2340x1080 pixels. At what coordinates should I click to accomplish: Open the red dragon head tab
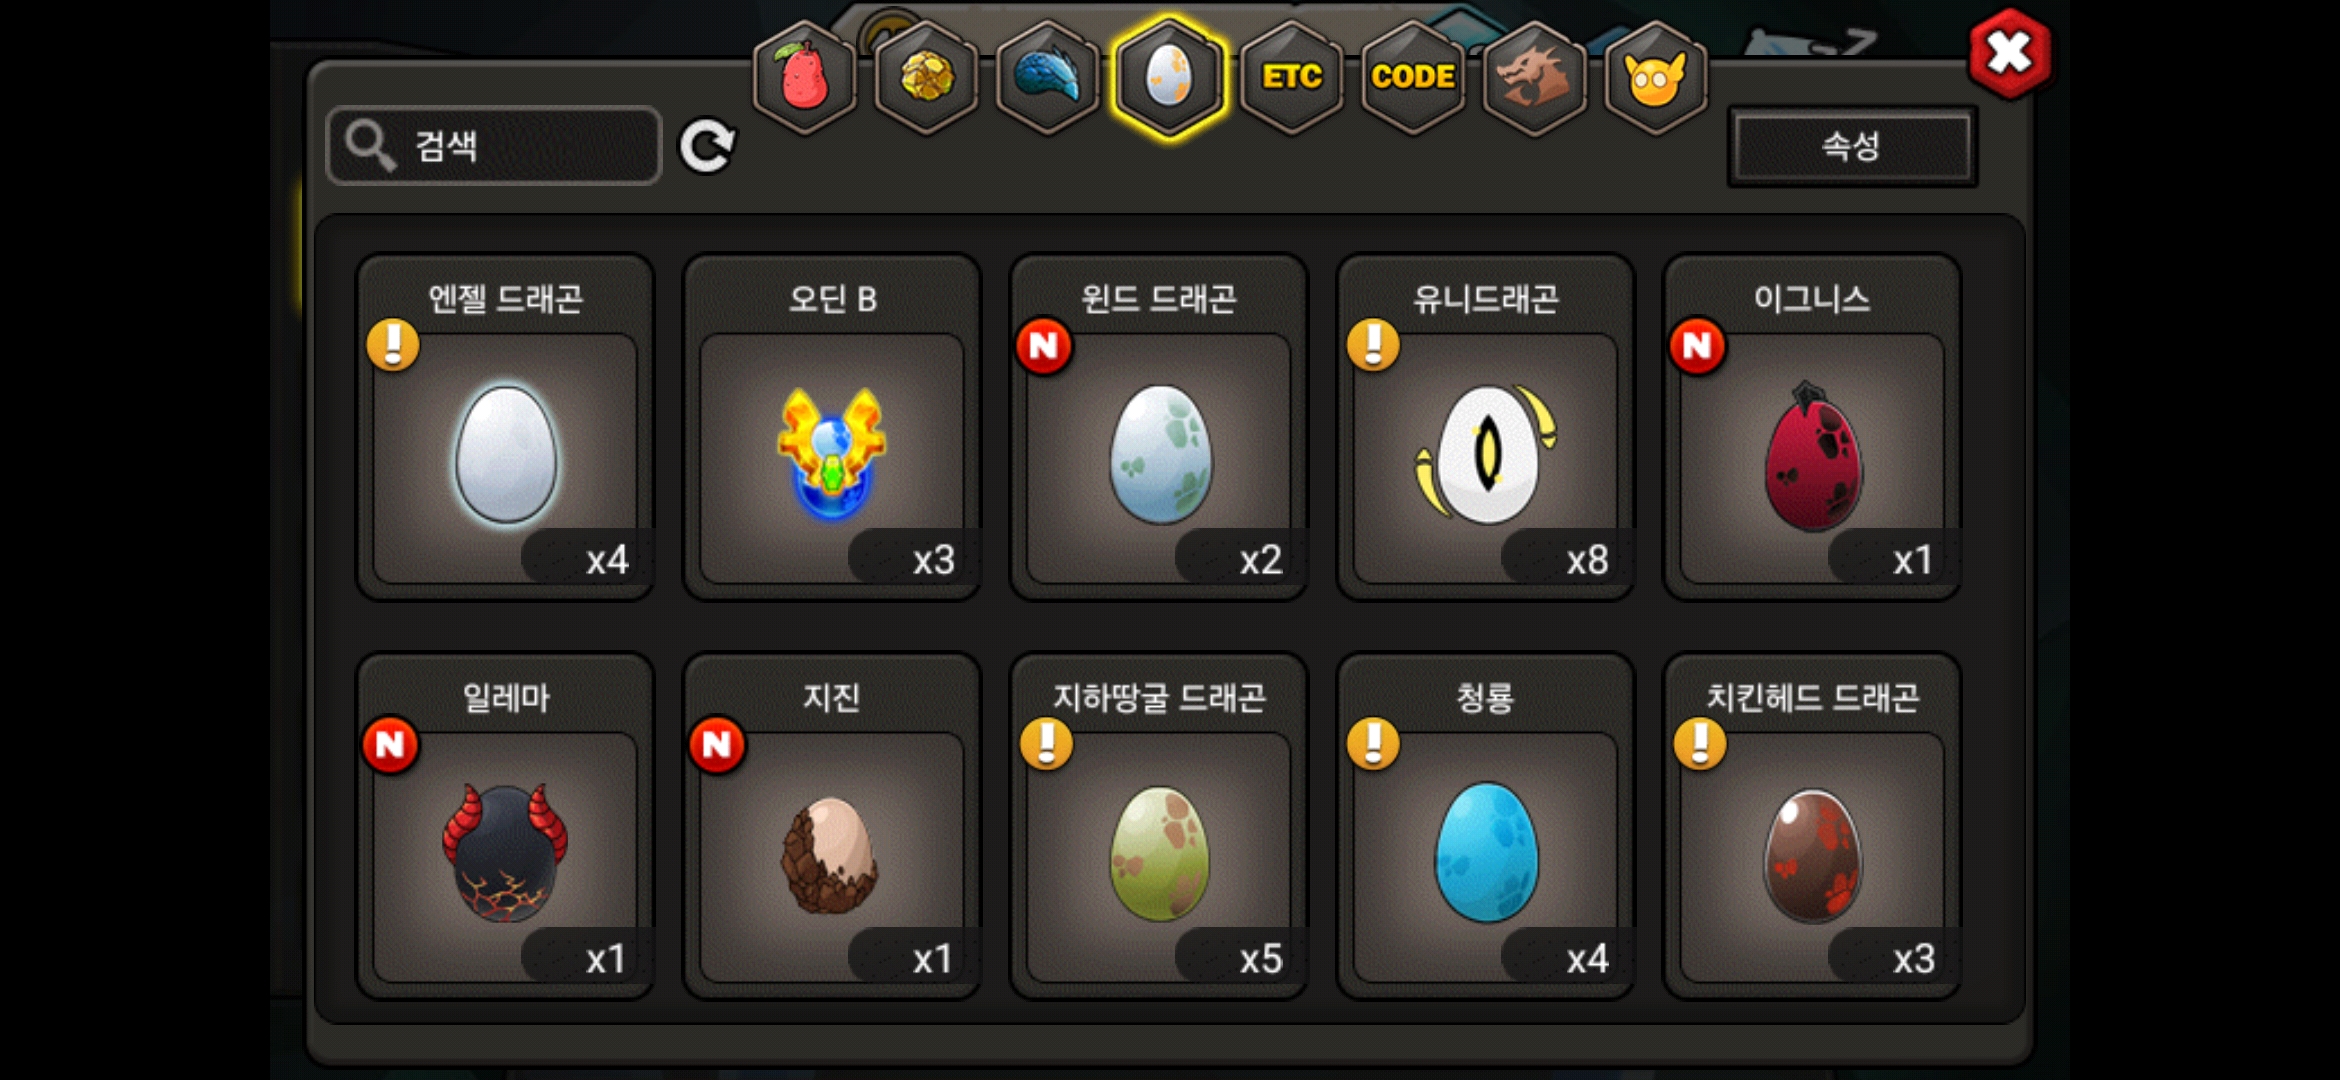[1535, 77]
